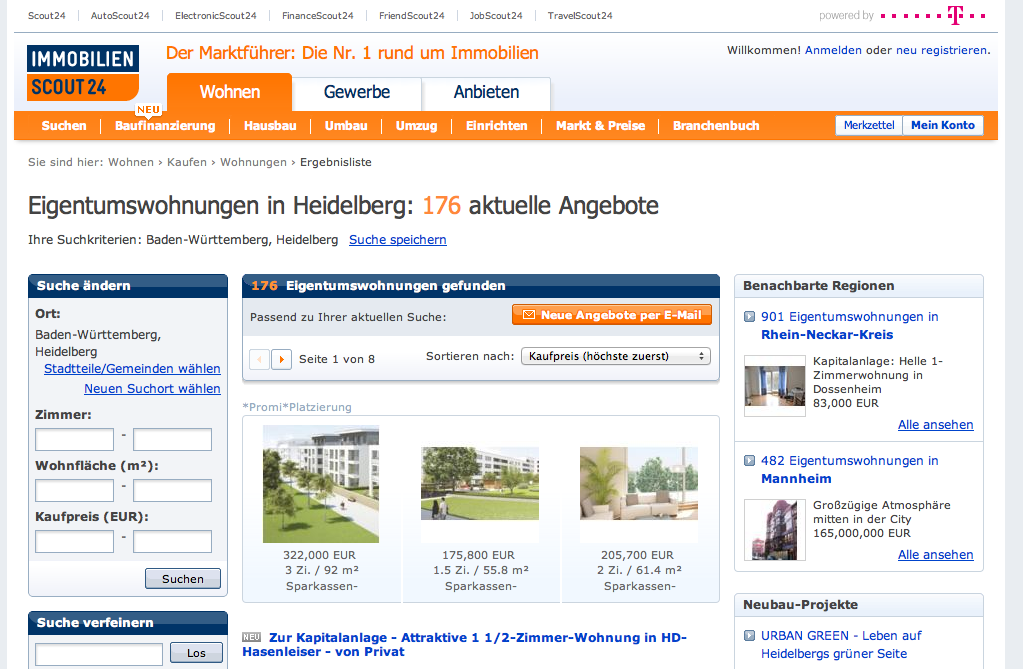Open the 175,800 EUR apartment thumbnail
1023x669 pixels.
[480, 484]
